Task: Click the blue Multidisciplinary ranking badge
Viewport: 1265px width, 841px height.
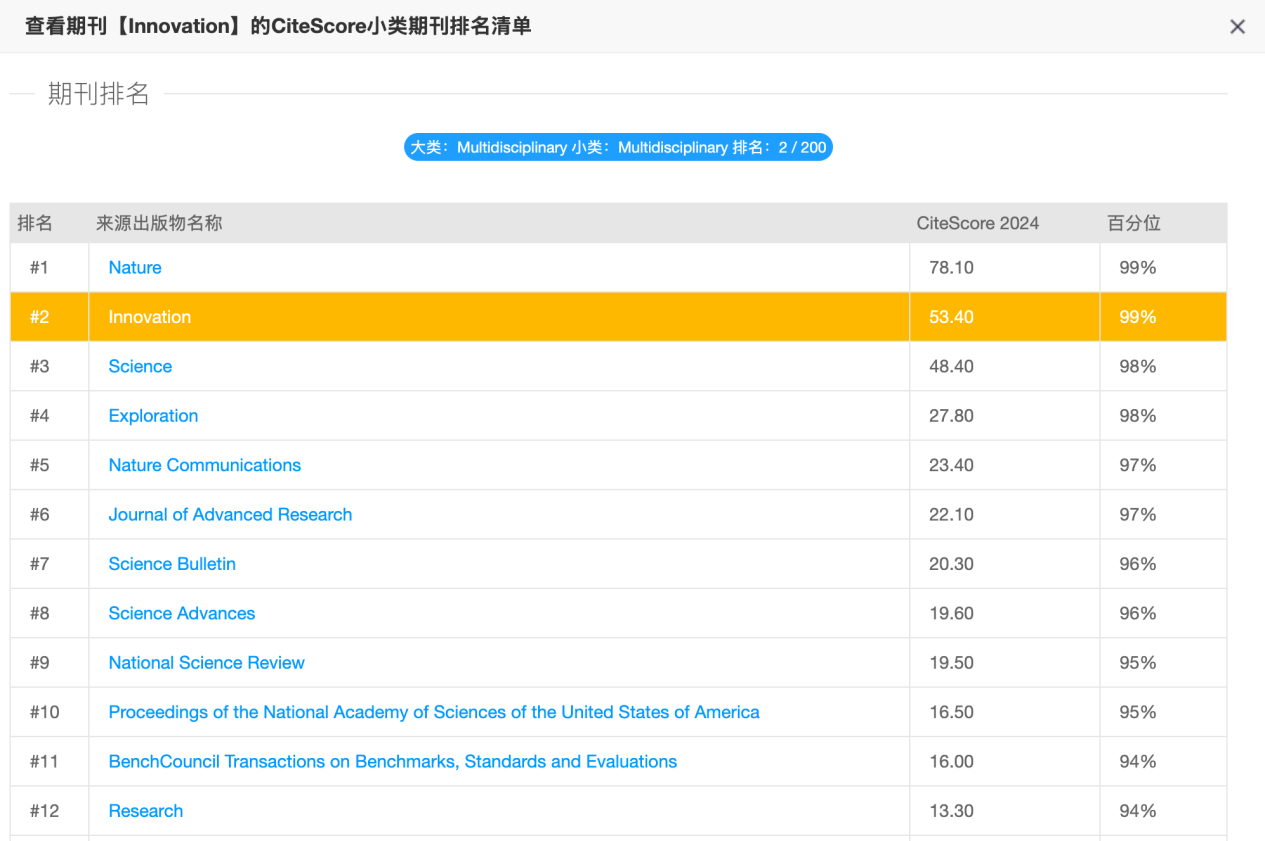Action: 618,148
